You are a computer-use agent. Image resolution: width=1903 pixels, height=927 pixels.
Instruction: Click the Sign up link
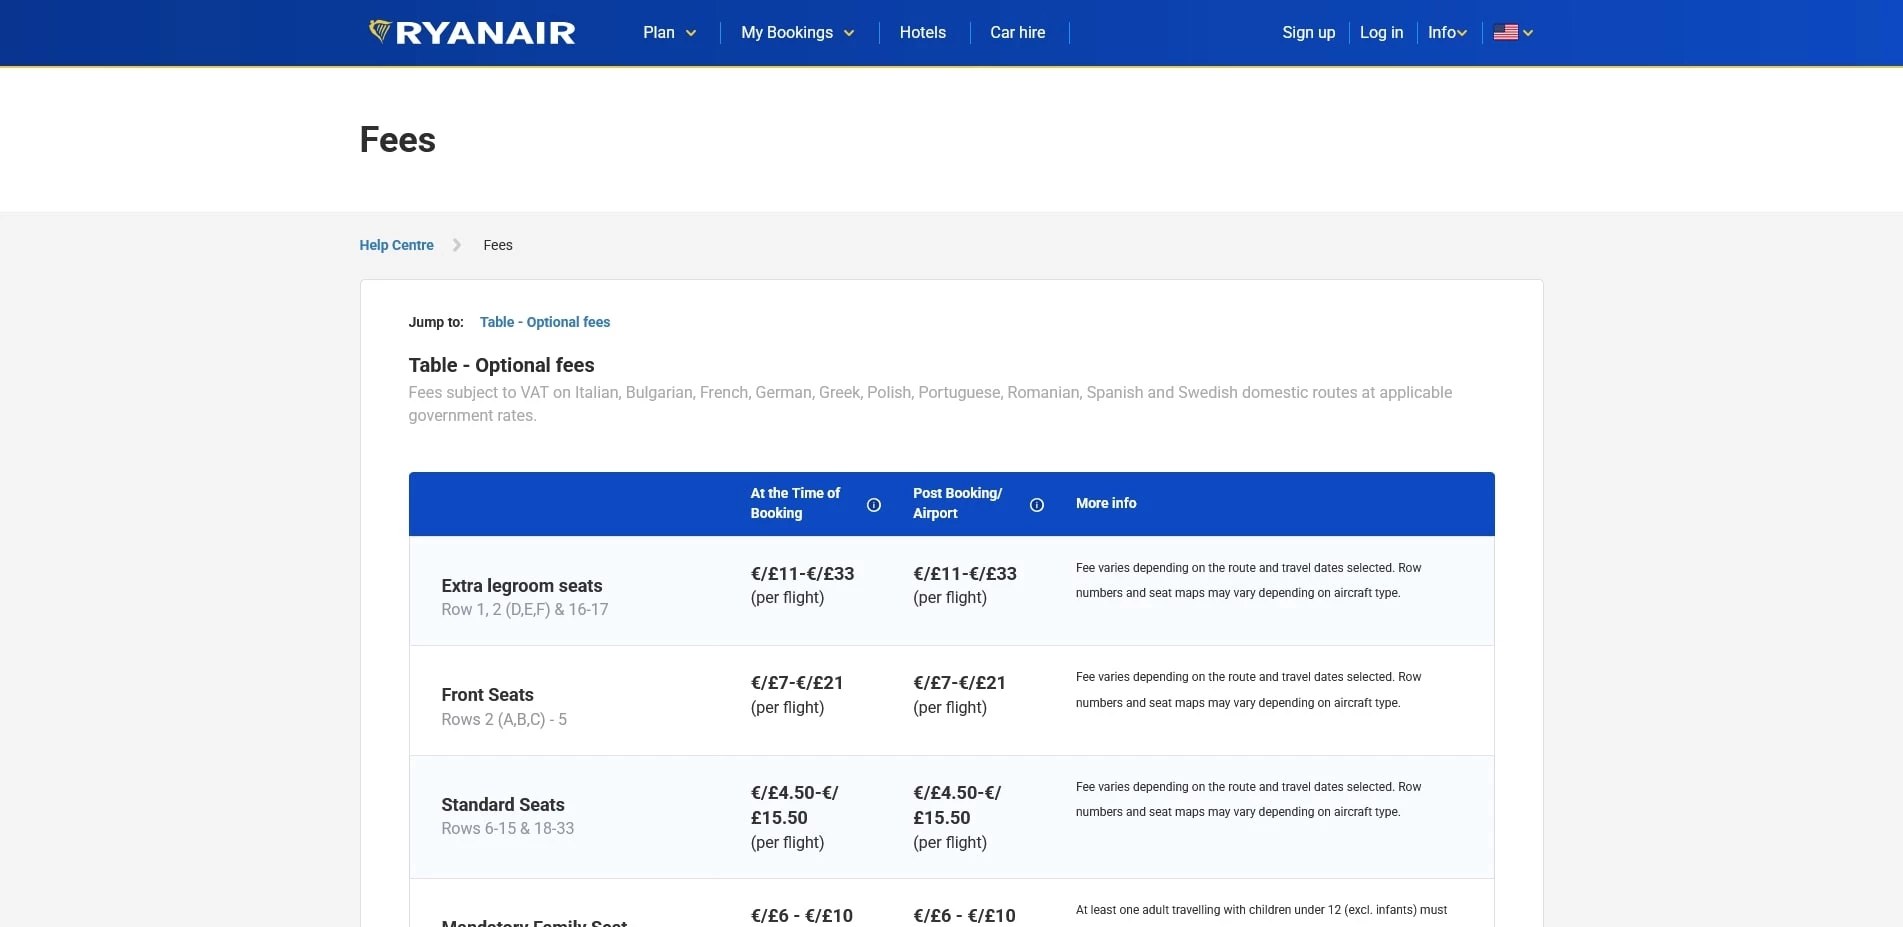tap(1308, 32)
